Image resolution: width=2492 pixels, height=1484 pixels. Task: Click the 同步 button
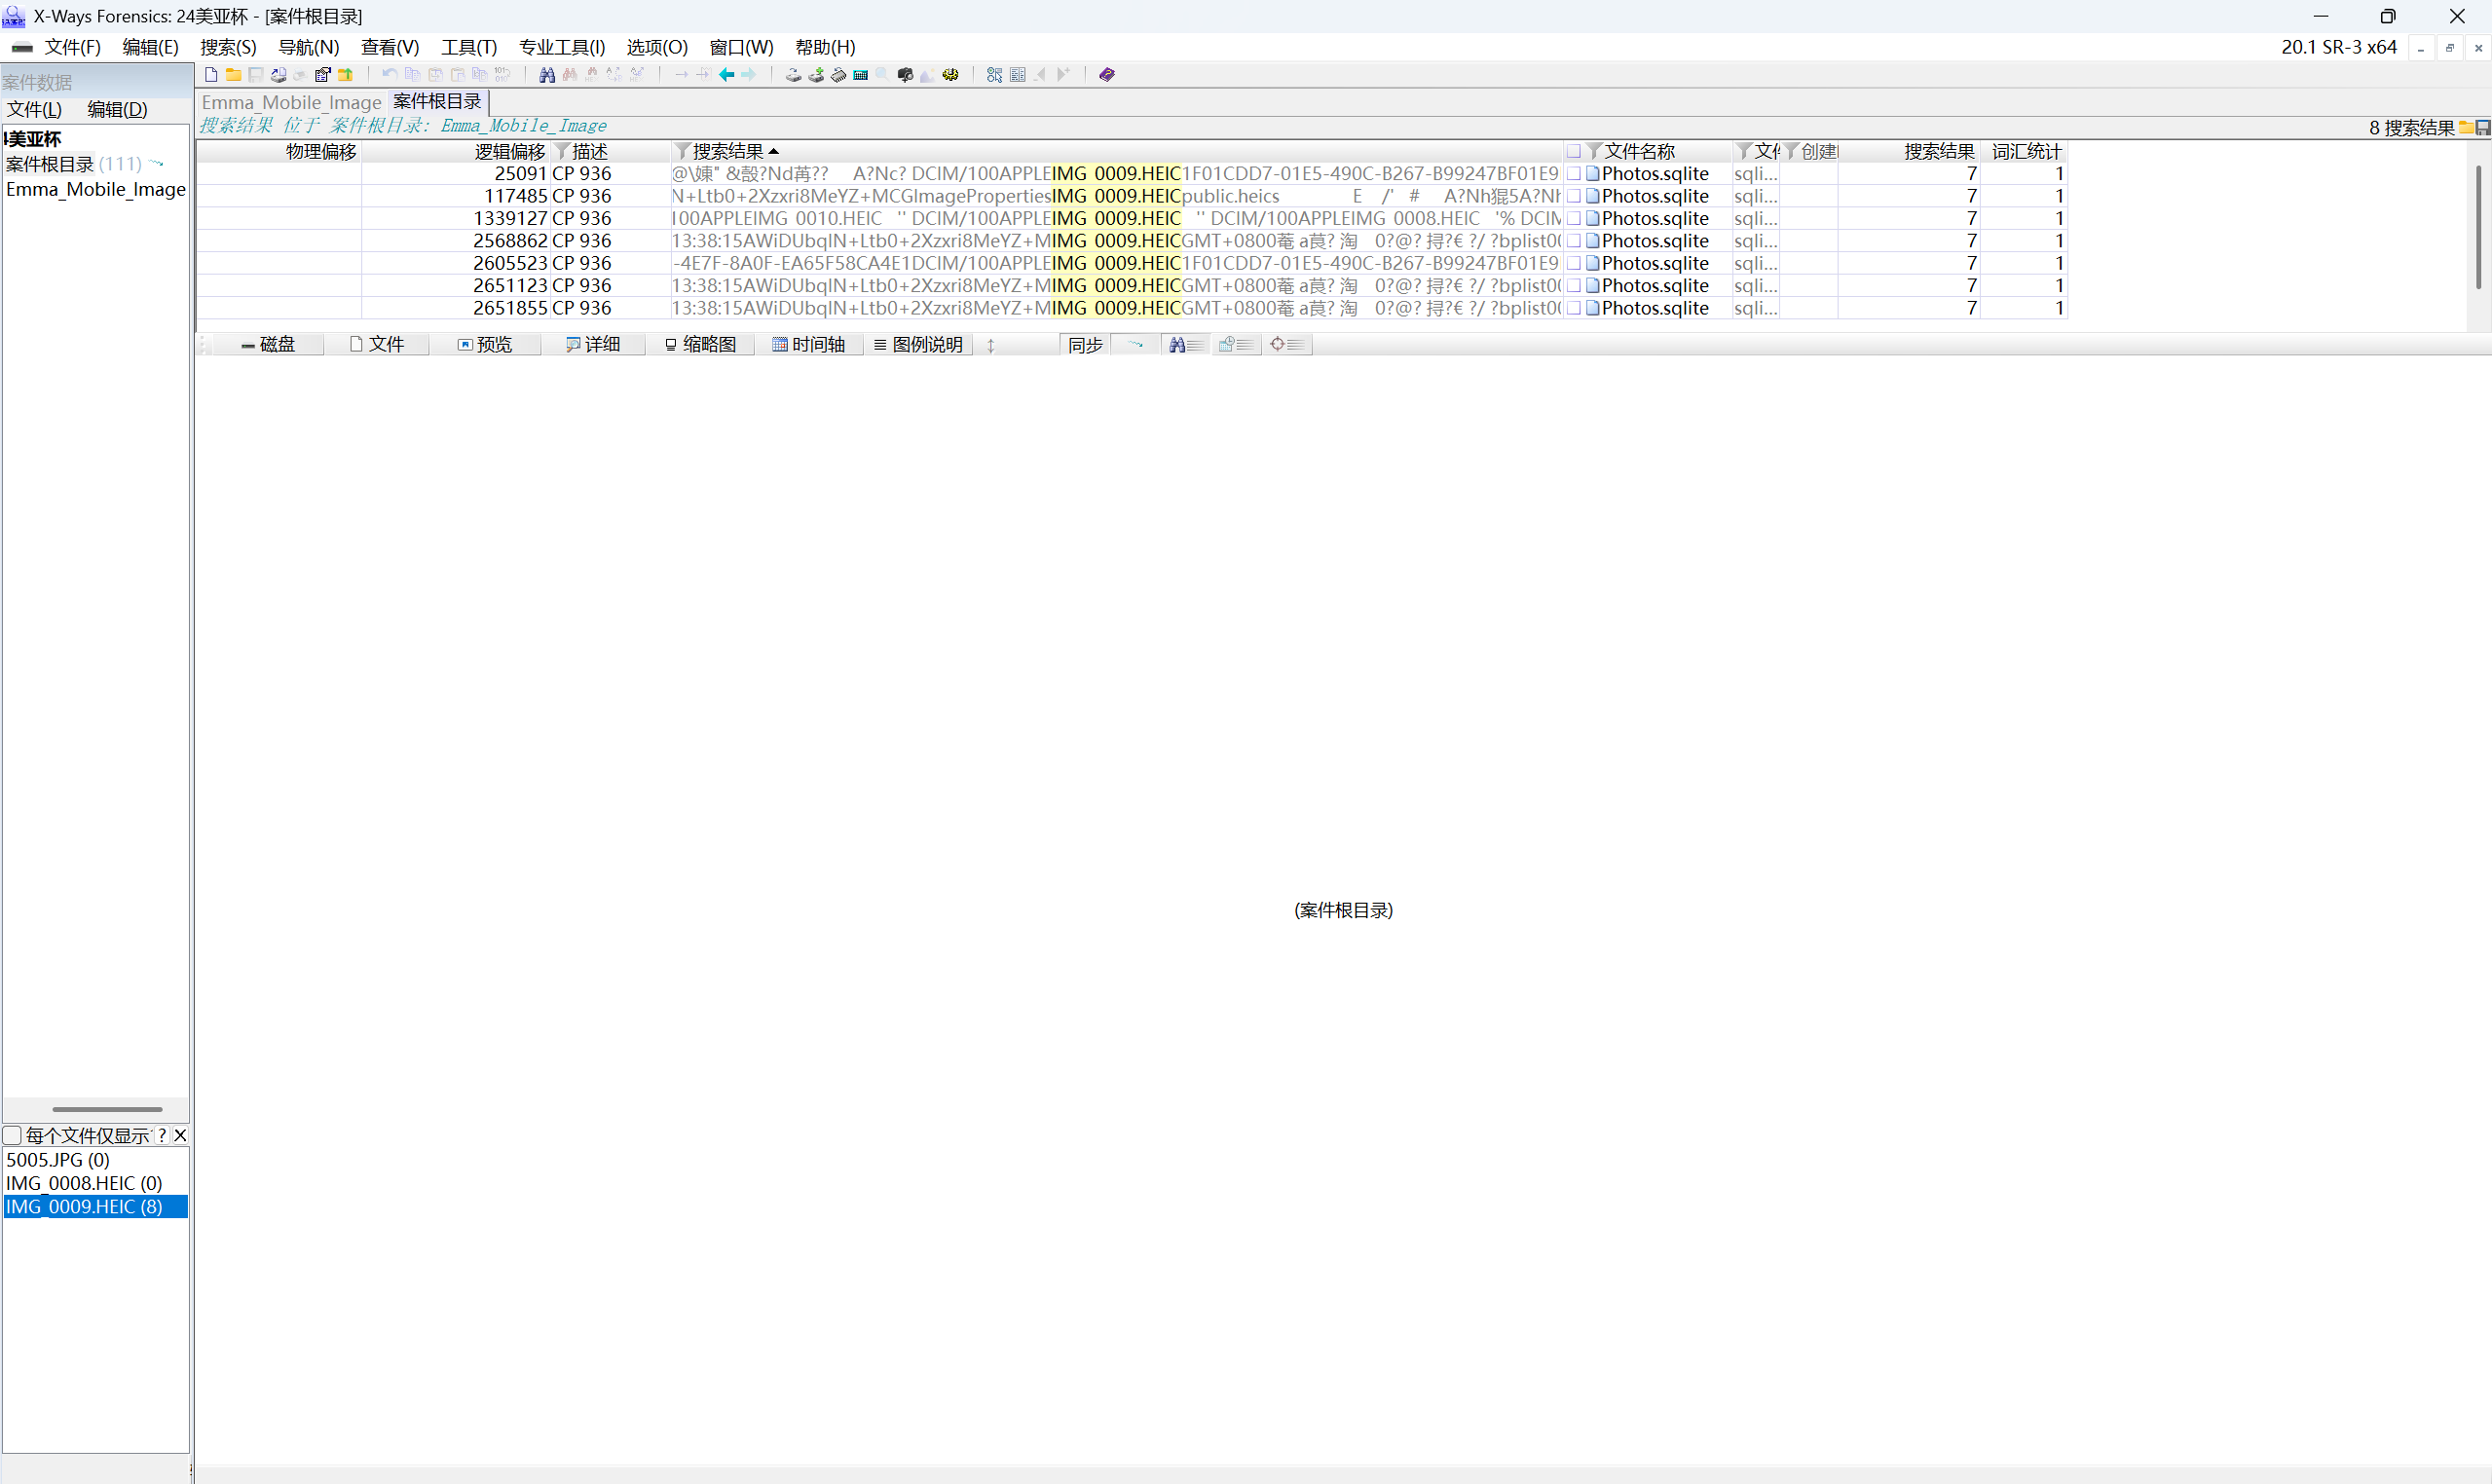[1084, 345]
